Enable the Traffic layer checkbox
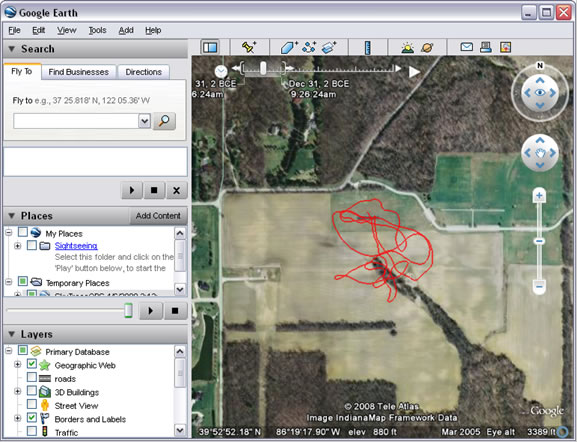 pos(32,431)
